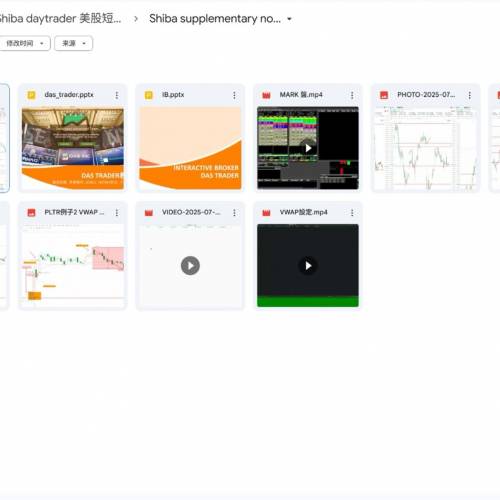This screenshot has height=500, width=500.
Task: Click the PLTR VWAP image file icon
Action: (31, 212)
